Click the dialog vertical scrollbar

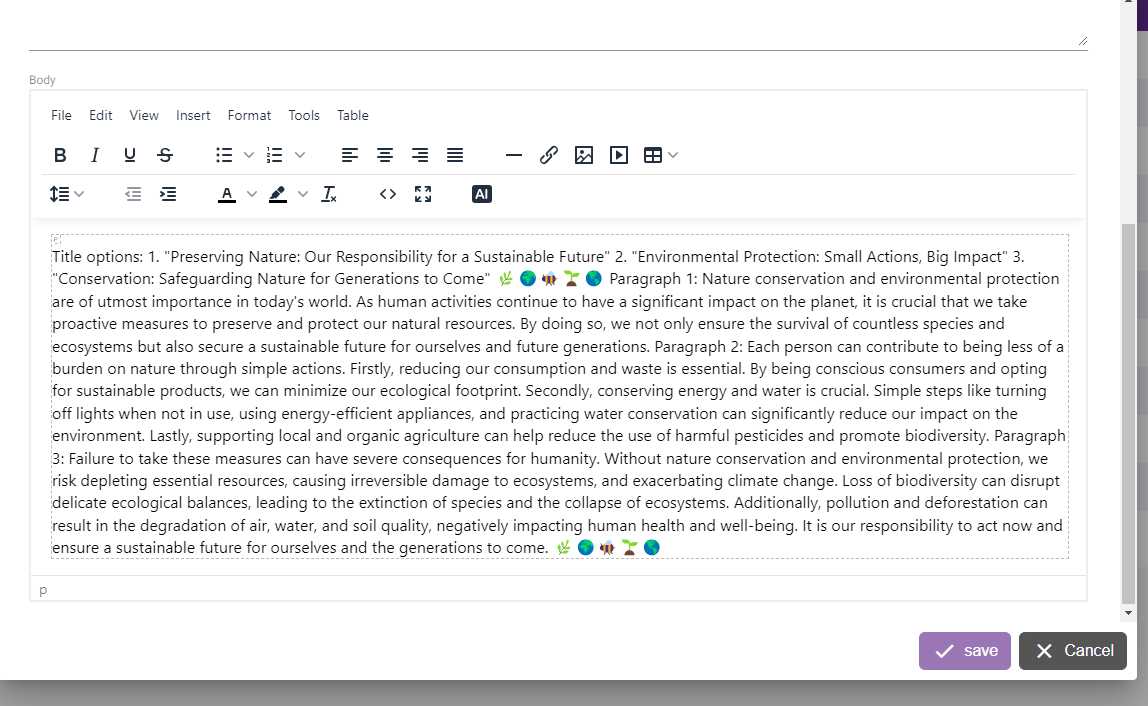pyautogui.click(x=1128, y=412)
